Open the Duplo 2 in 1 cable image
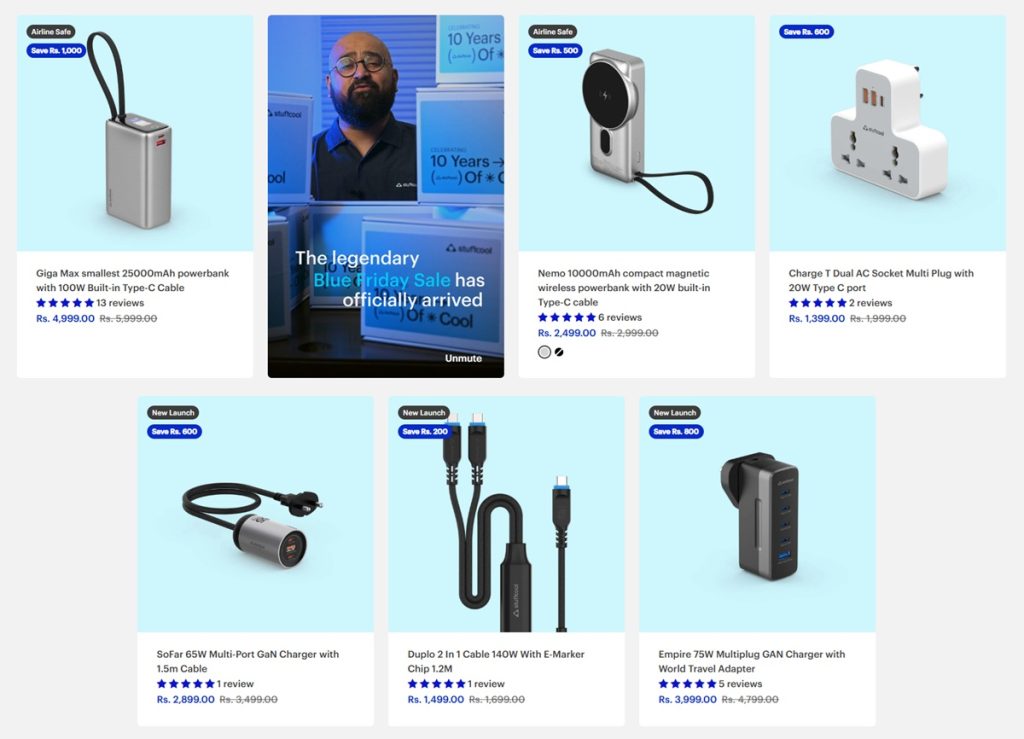The height and width of the screenshot is (739, 1024). [506, 514]
